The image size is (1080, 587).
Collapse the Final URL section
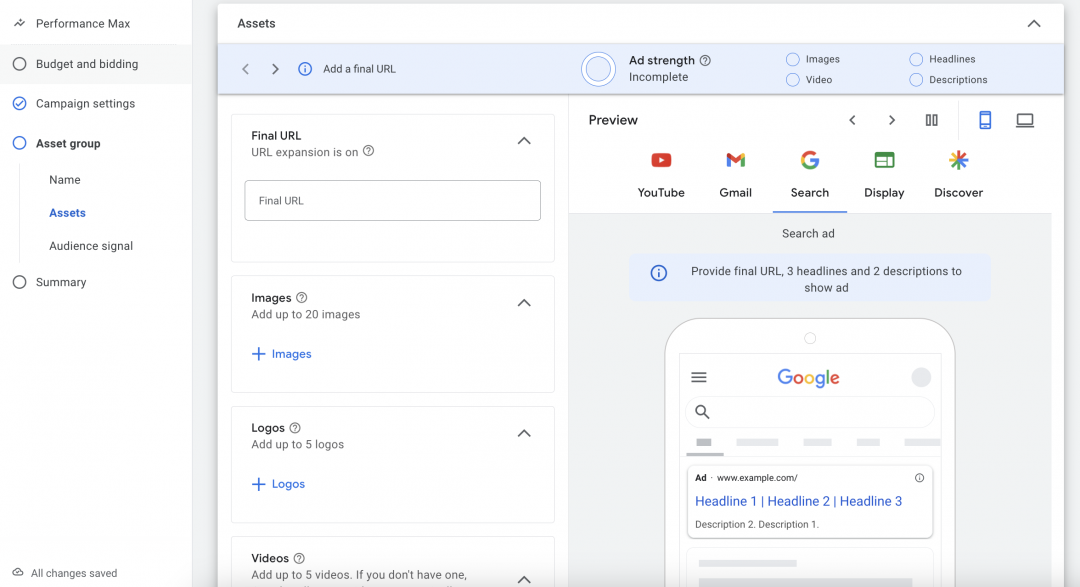point(524,141)
